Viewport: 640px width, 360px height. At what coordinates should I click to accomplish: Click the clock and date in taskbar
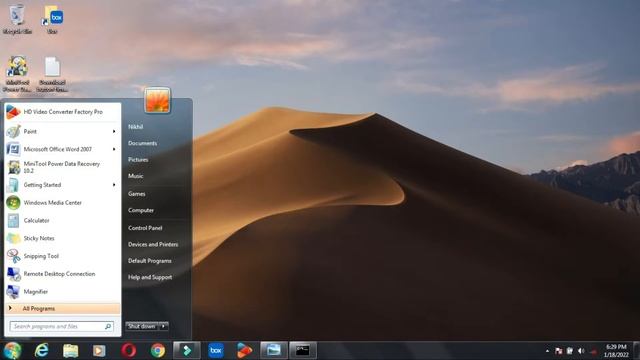616,351
